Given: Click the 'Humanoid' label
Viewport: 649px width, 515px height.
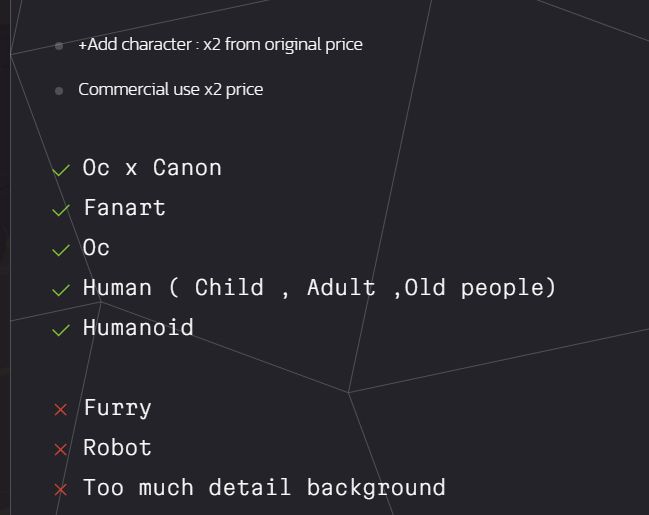Looking at the screenshot, I should pos(138,327).
